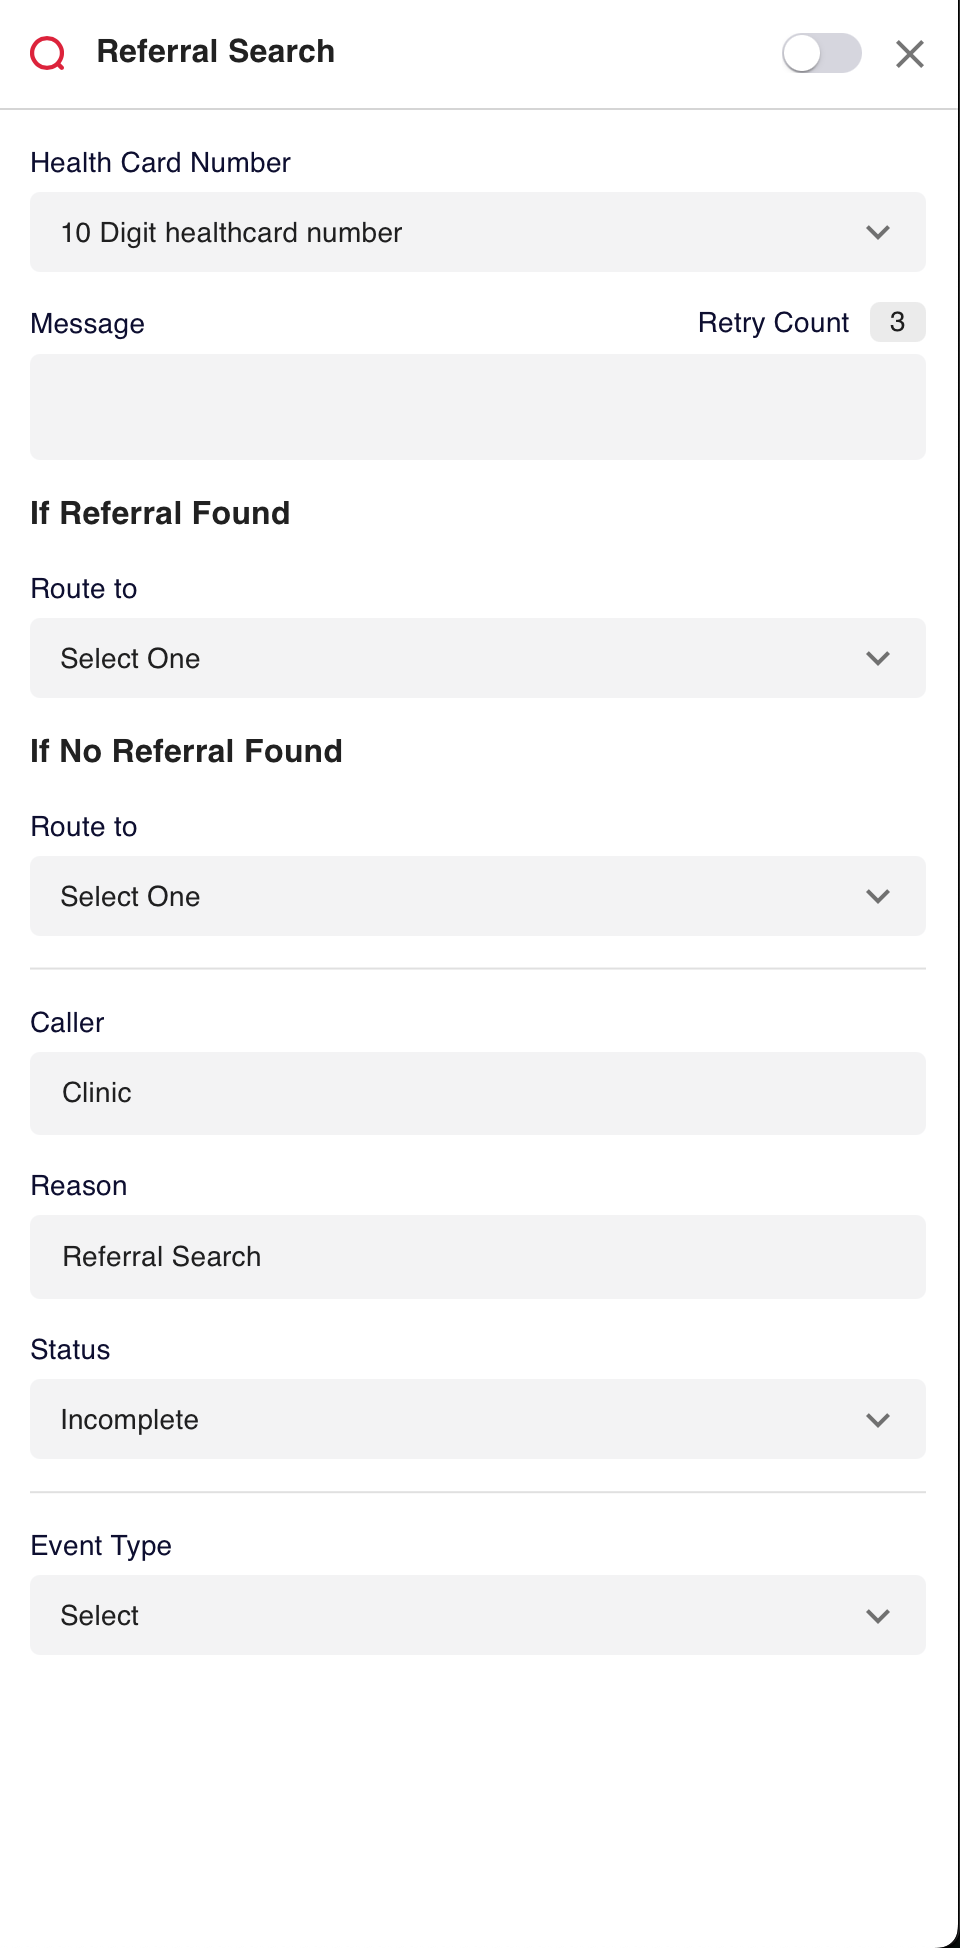Click into the Message text area
This screenshot has height=1948, width=960.
478,407
